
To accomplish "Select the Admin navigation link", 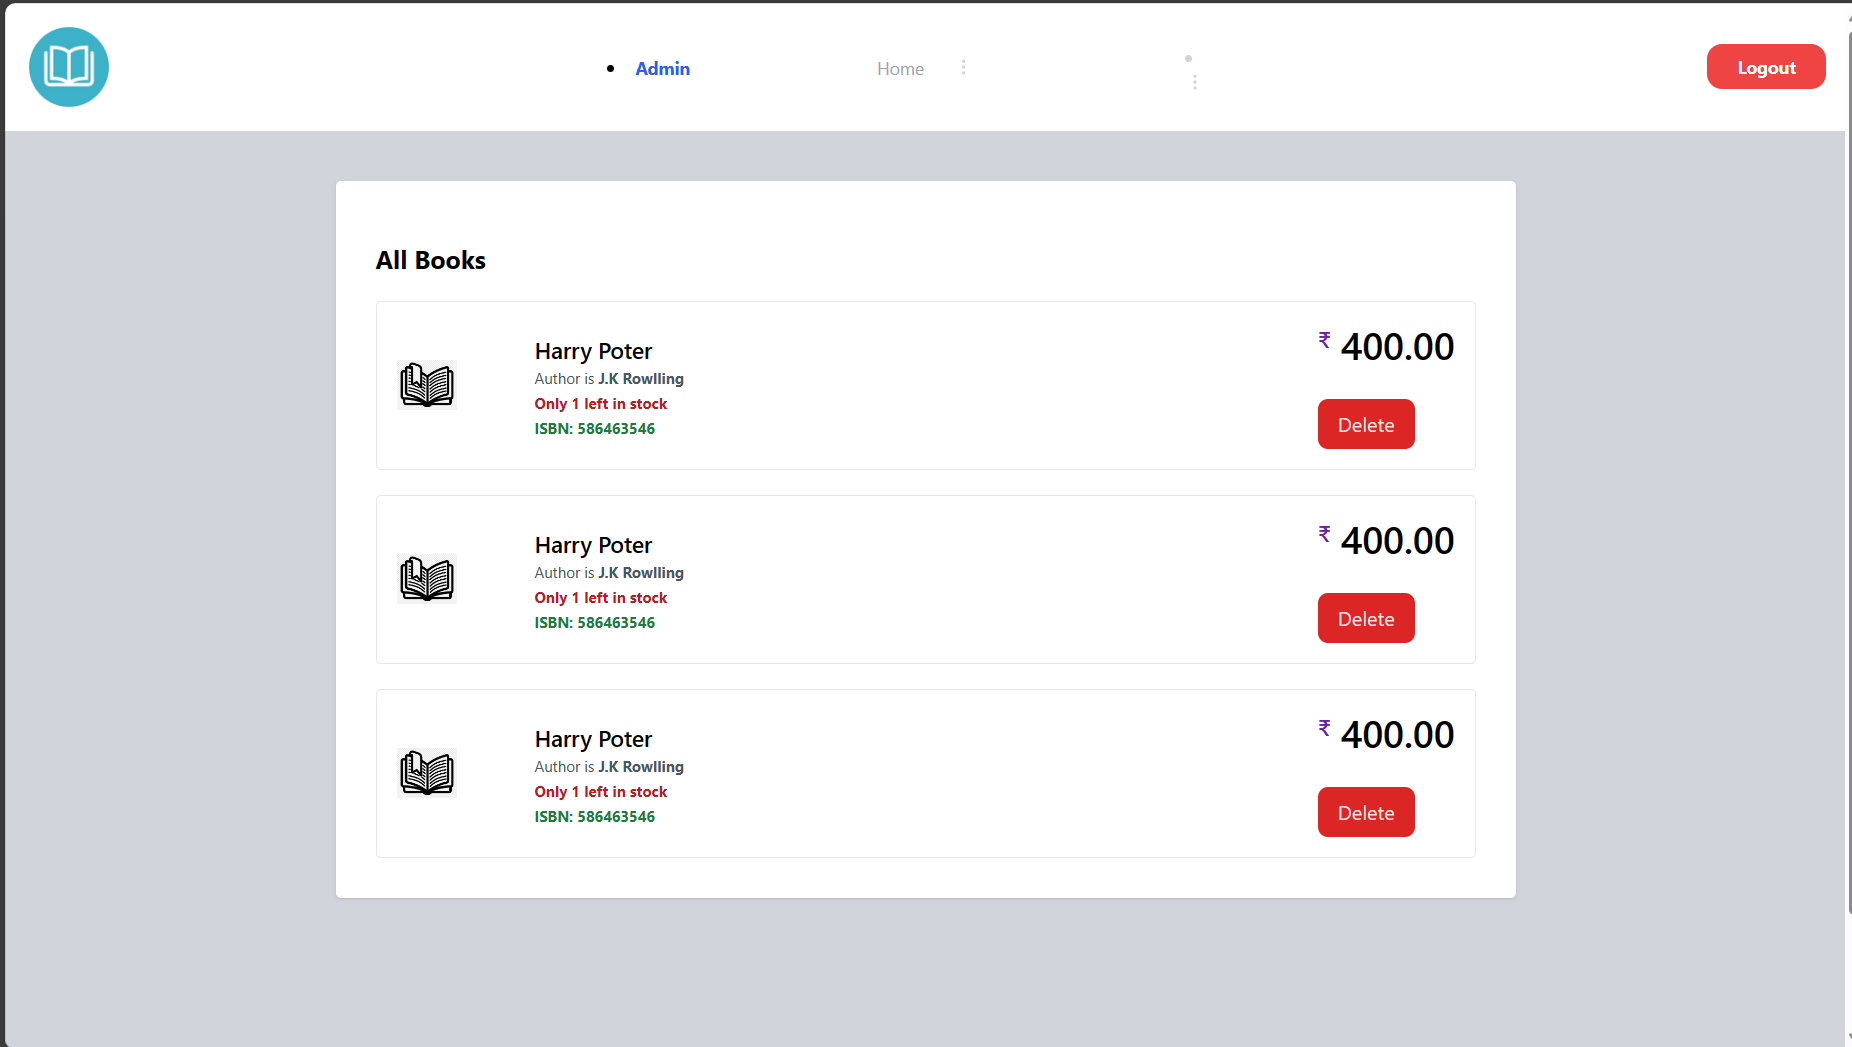I will pyautogui.click(x=662, y=68).
